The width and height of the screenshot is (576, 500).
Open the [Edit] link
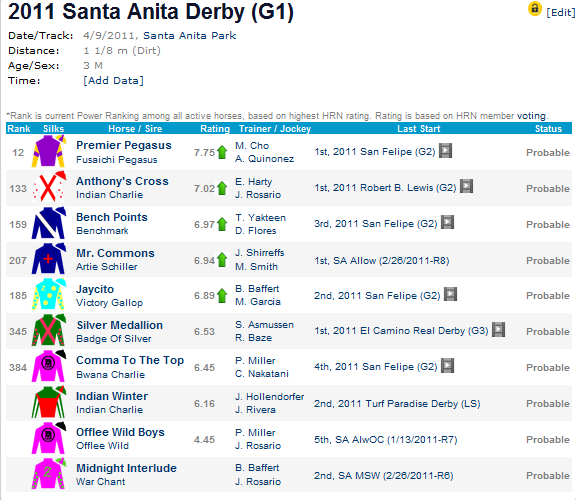coord(561,12)
